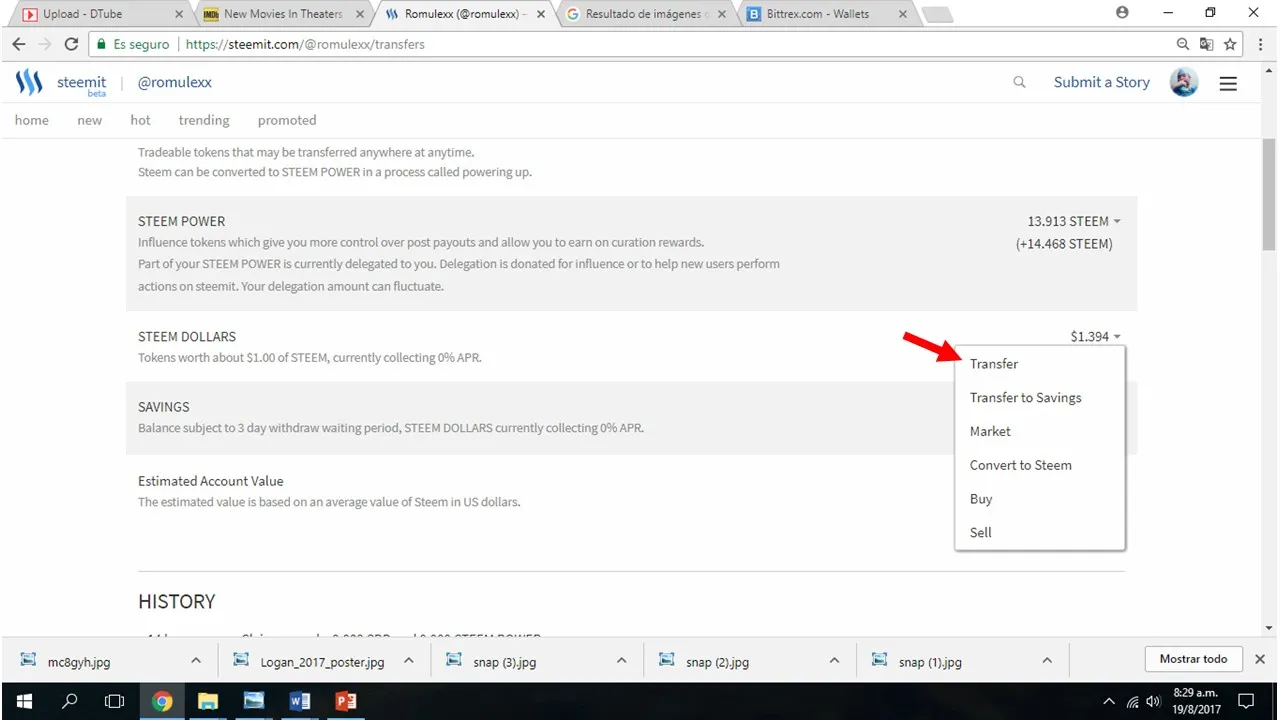Open the search magnifier on Steemit header

click(x=1019, y=82)
